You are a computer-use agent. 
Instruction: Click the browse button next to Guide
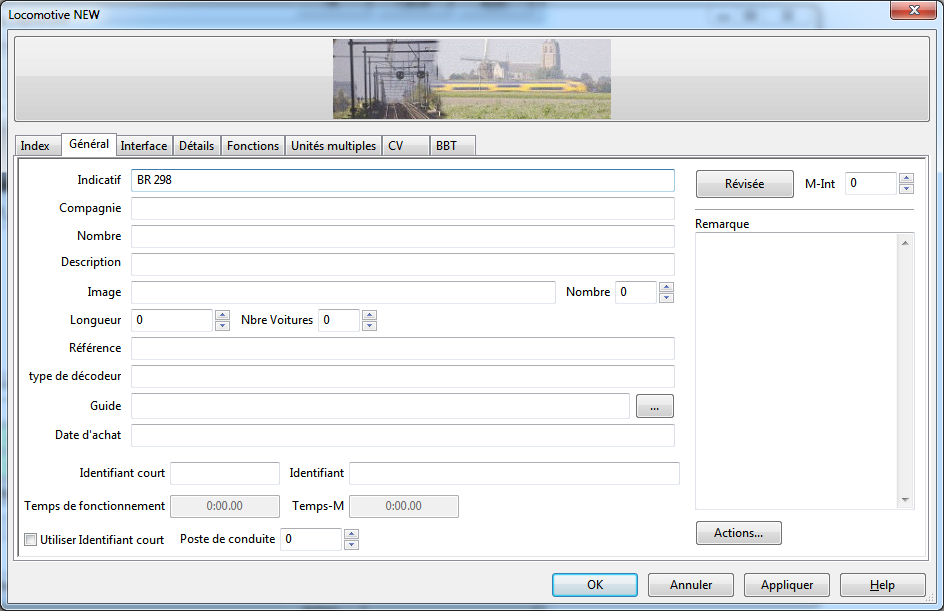(x=654, y=406)
